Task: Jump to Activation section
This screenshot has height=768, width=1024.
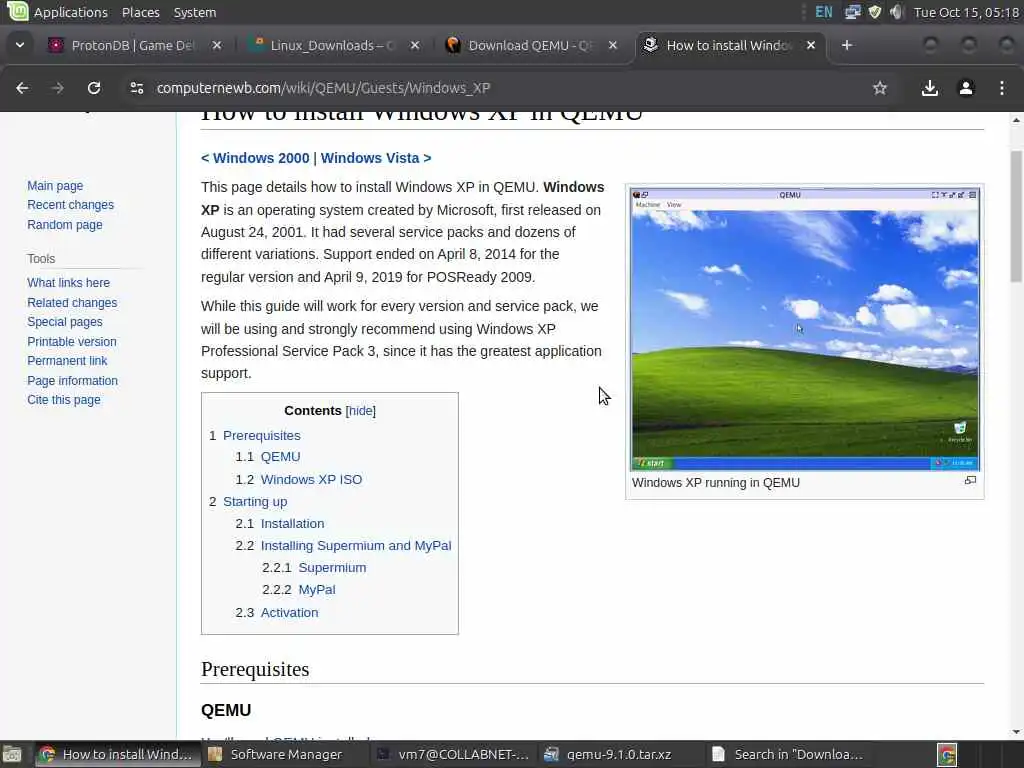Action: click(289, 613)
